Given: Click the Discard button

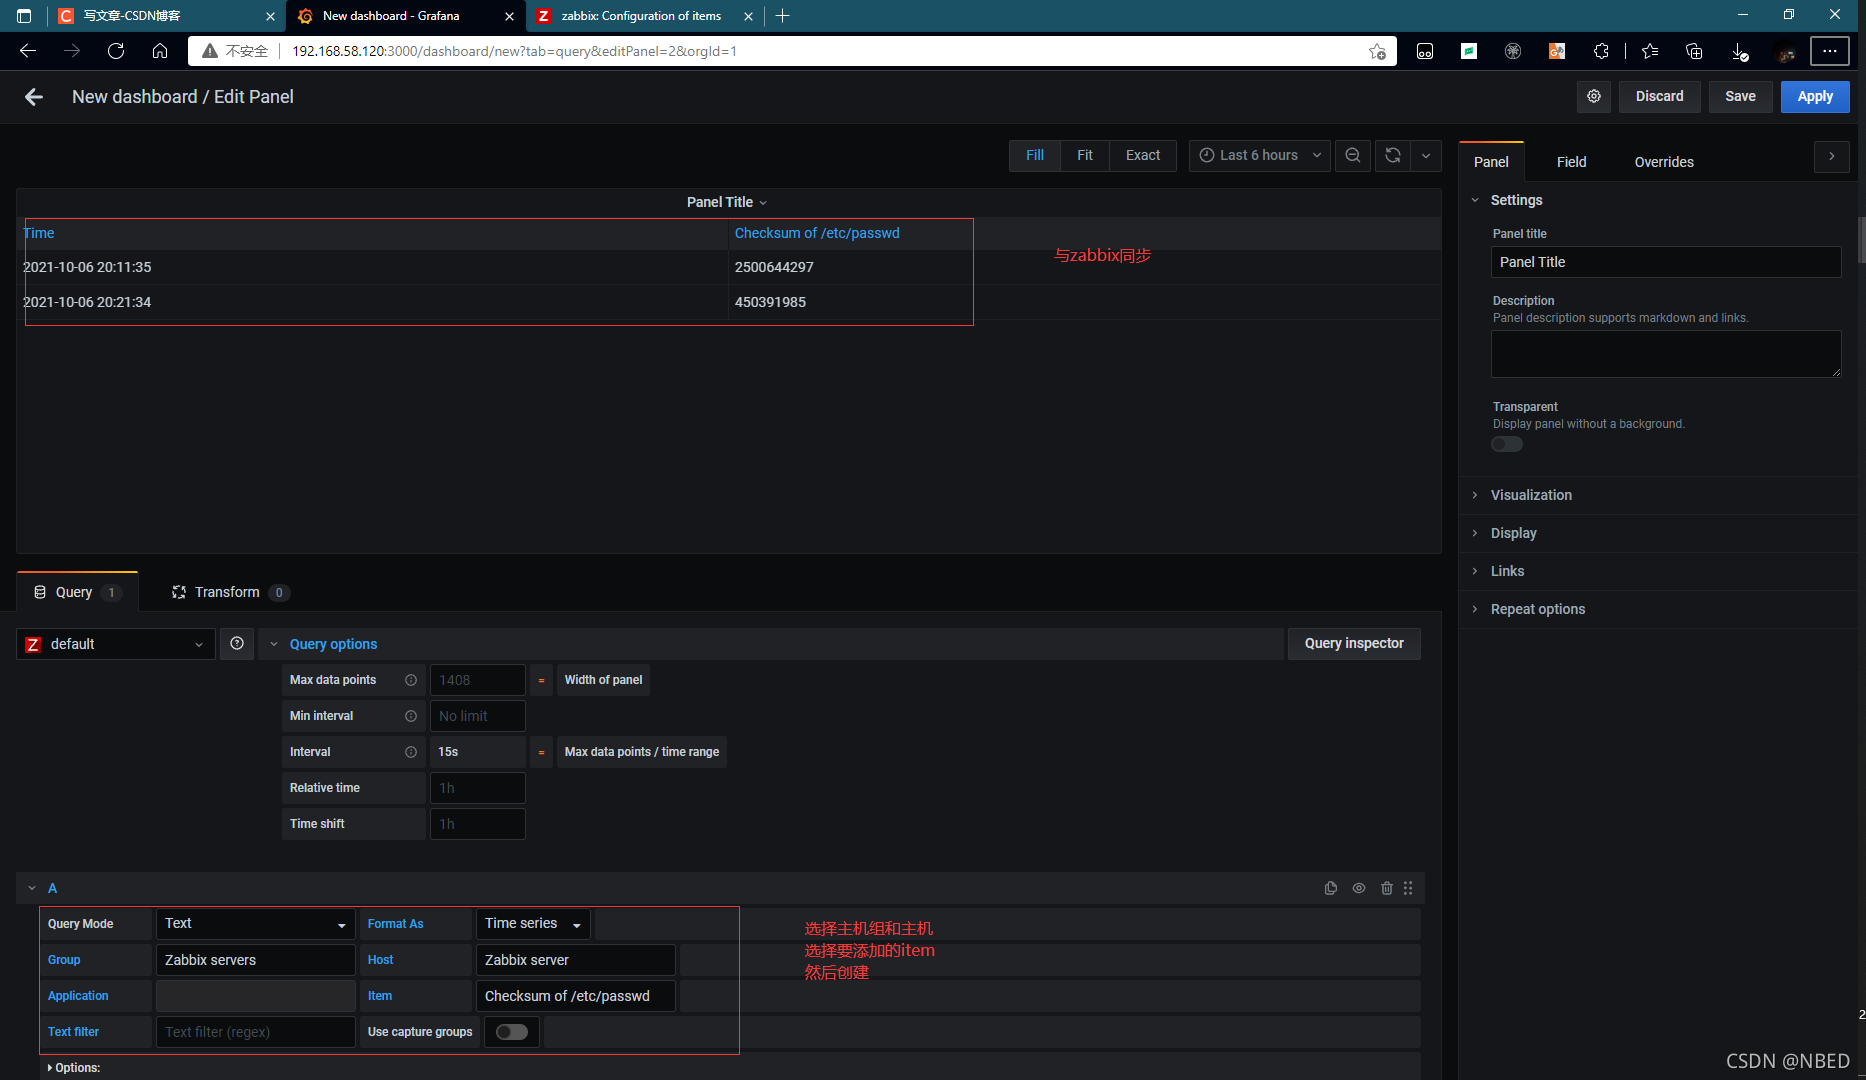Looking at the screenshot, I should pyautogui.click(x=1660, y=97).
